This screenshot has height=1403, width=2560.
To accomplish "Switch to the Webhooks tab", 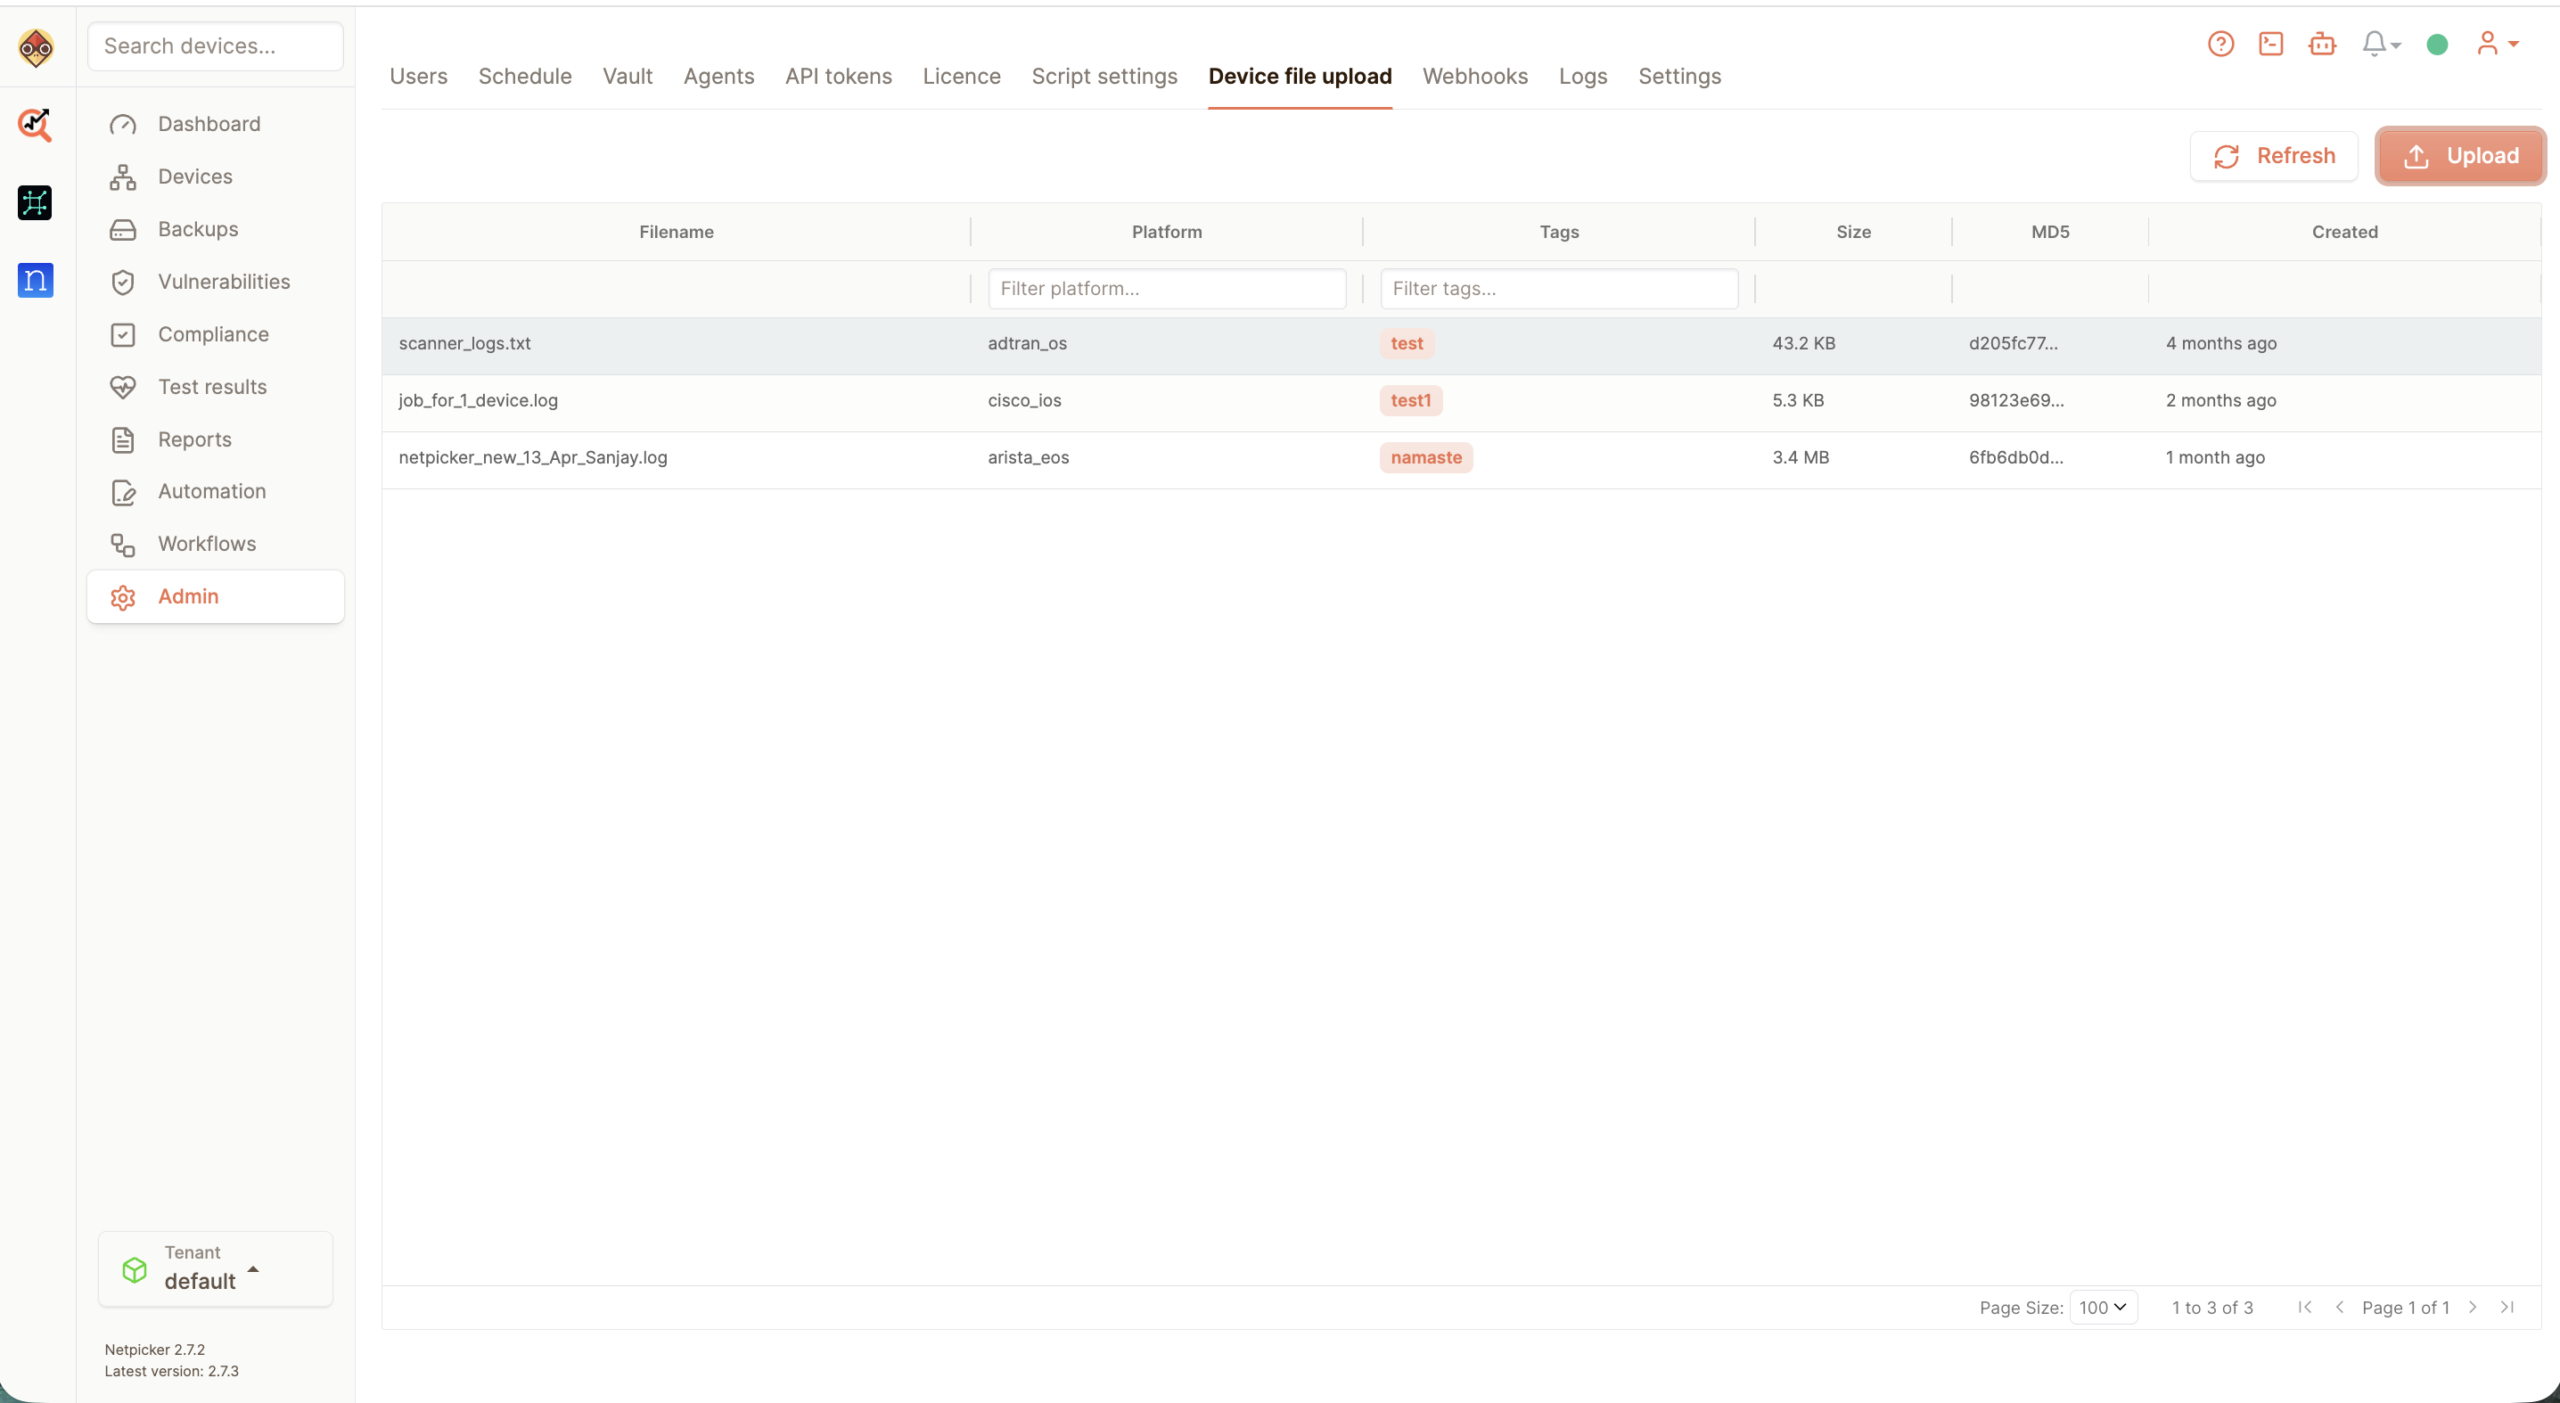I will (1475, 76).
